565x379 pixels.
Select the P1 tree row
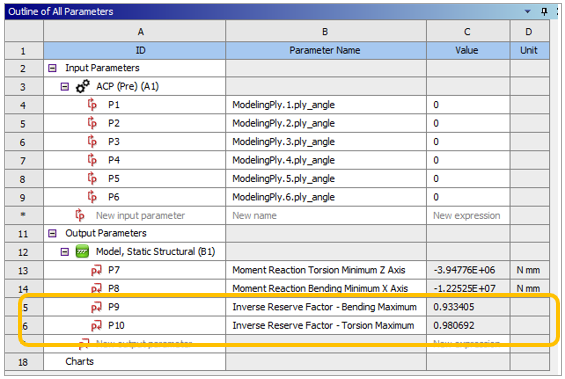tap(134, 105)
